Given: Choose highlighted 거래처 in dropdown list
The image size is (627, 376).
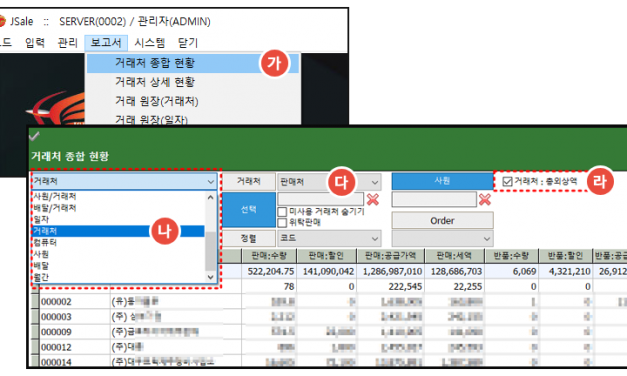Looking at the screenshot, I should pyautogui.click(x=118, y=231).
